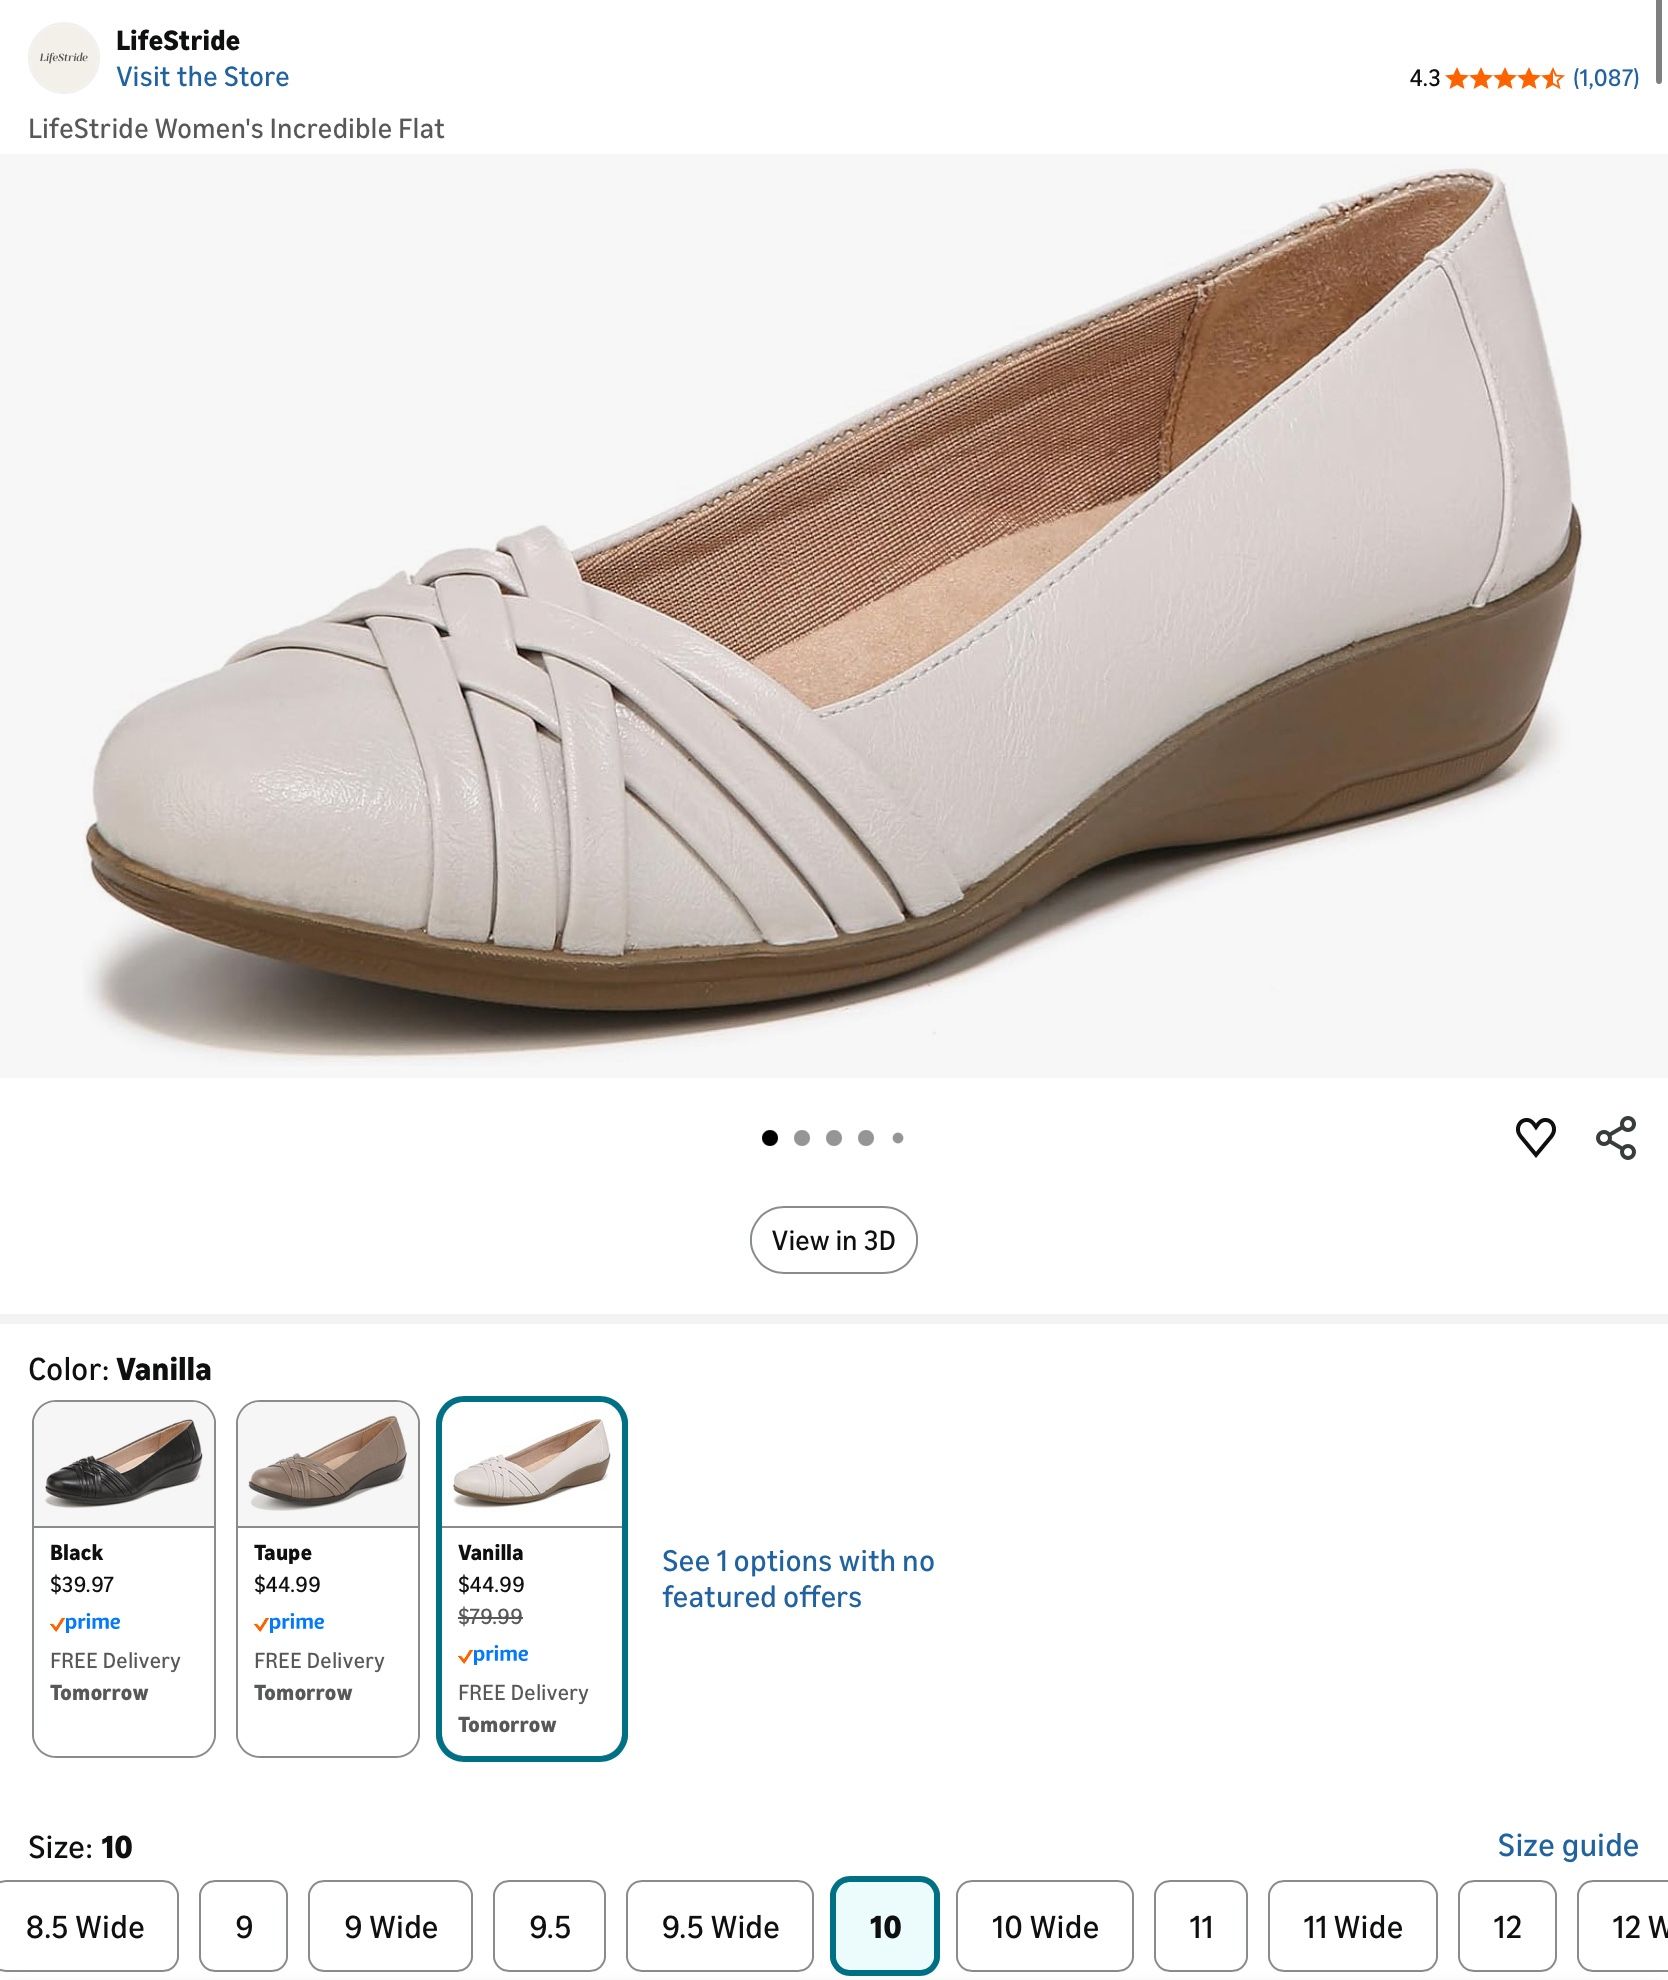Go to second image carousel dot
Screen dimensions: 1668x1980
802,1138
